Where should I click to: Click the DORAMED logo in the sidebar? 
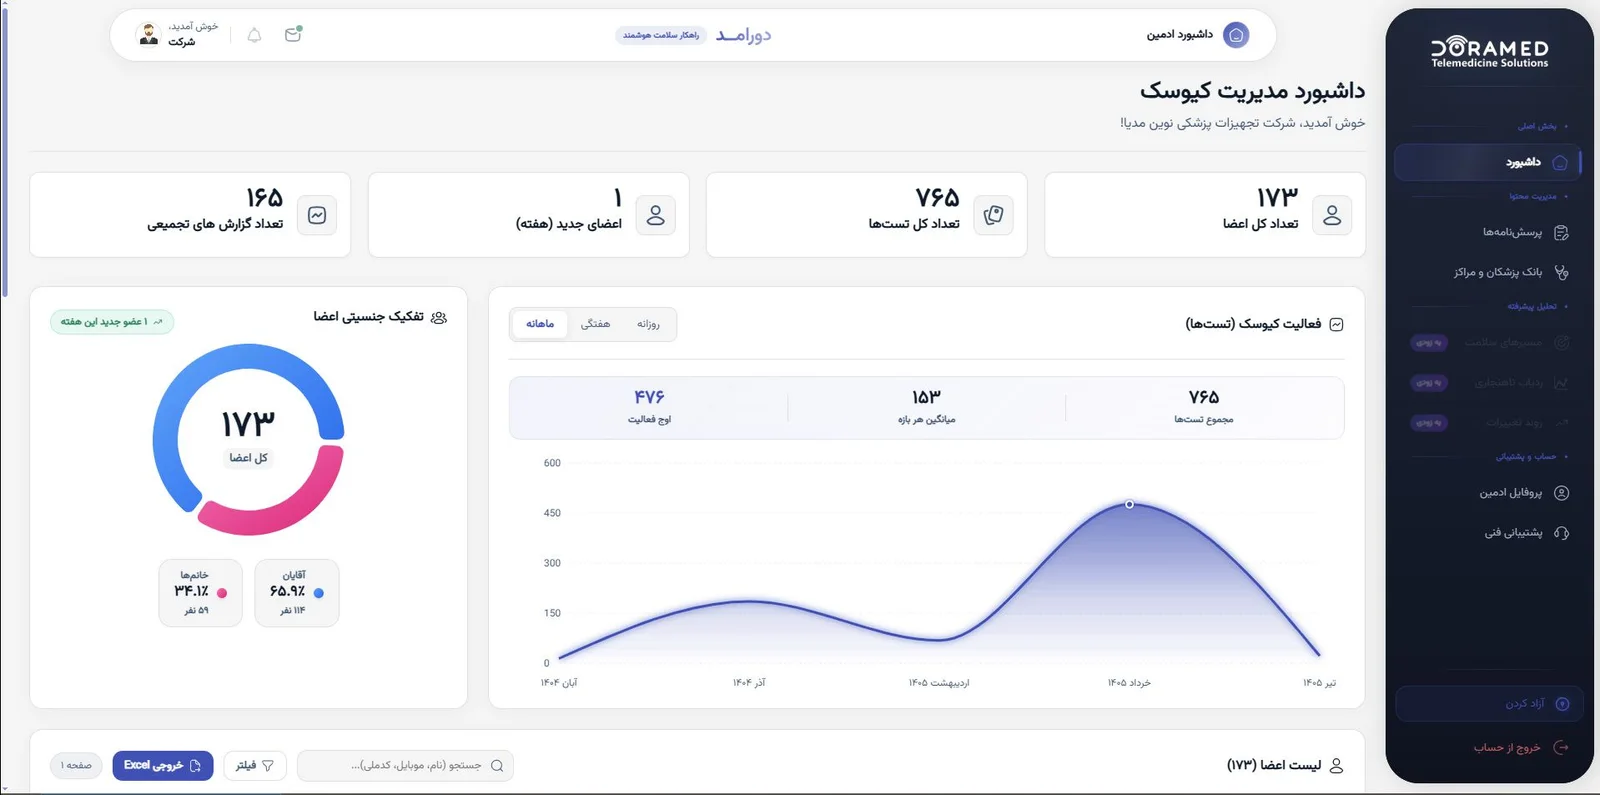point(1489,53)
